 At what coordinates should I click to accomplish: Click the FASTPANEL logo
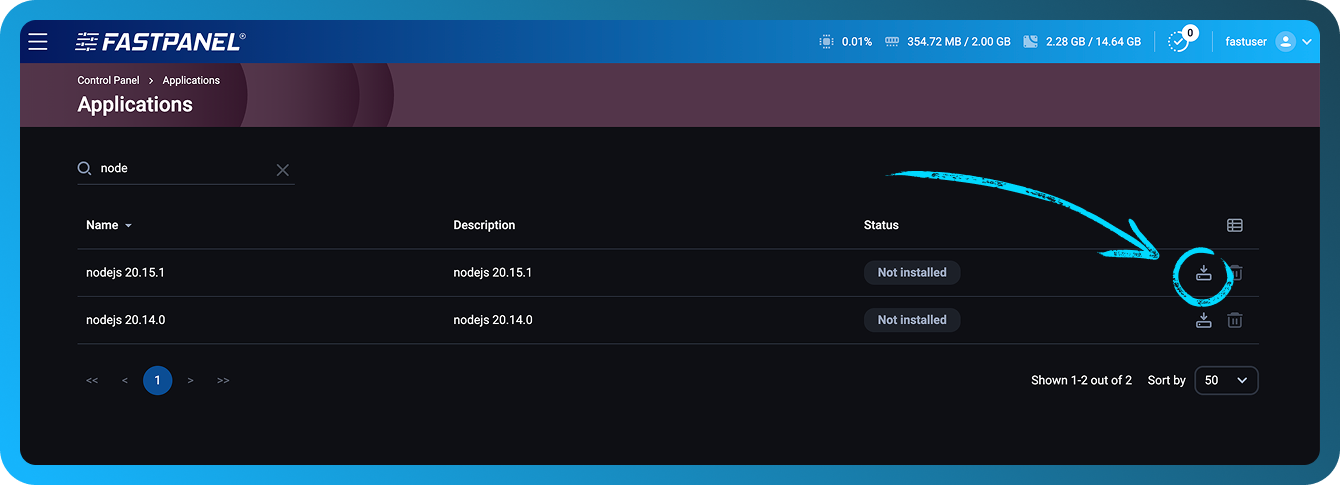click(160, 42)
